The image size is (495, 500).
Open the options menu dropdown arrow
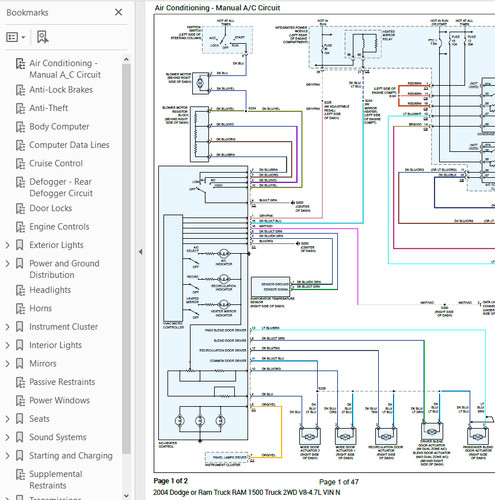coord(23,37)
